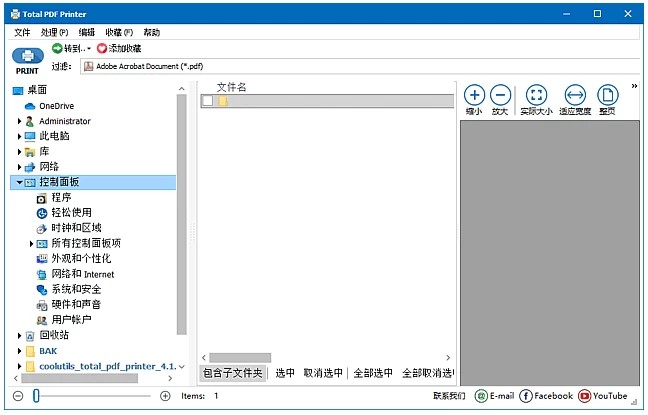Expand the 此电脑 tree node

19,136
